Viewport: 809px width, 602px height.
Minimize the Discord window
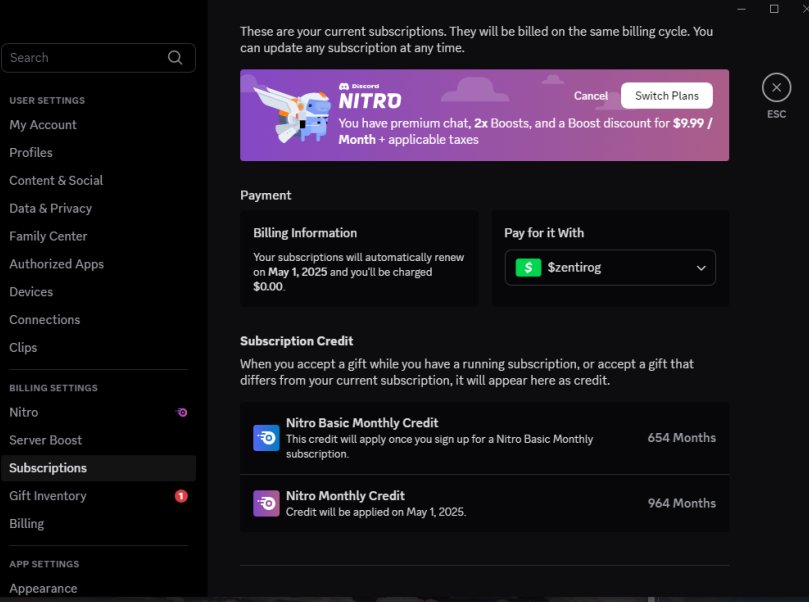(741, 9)
